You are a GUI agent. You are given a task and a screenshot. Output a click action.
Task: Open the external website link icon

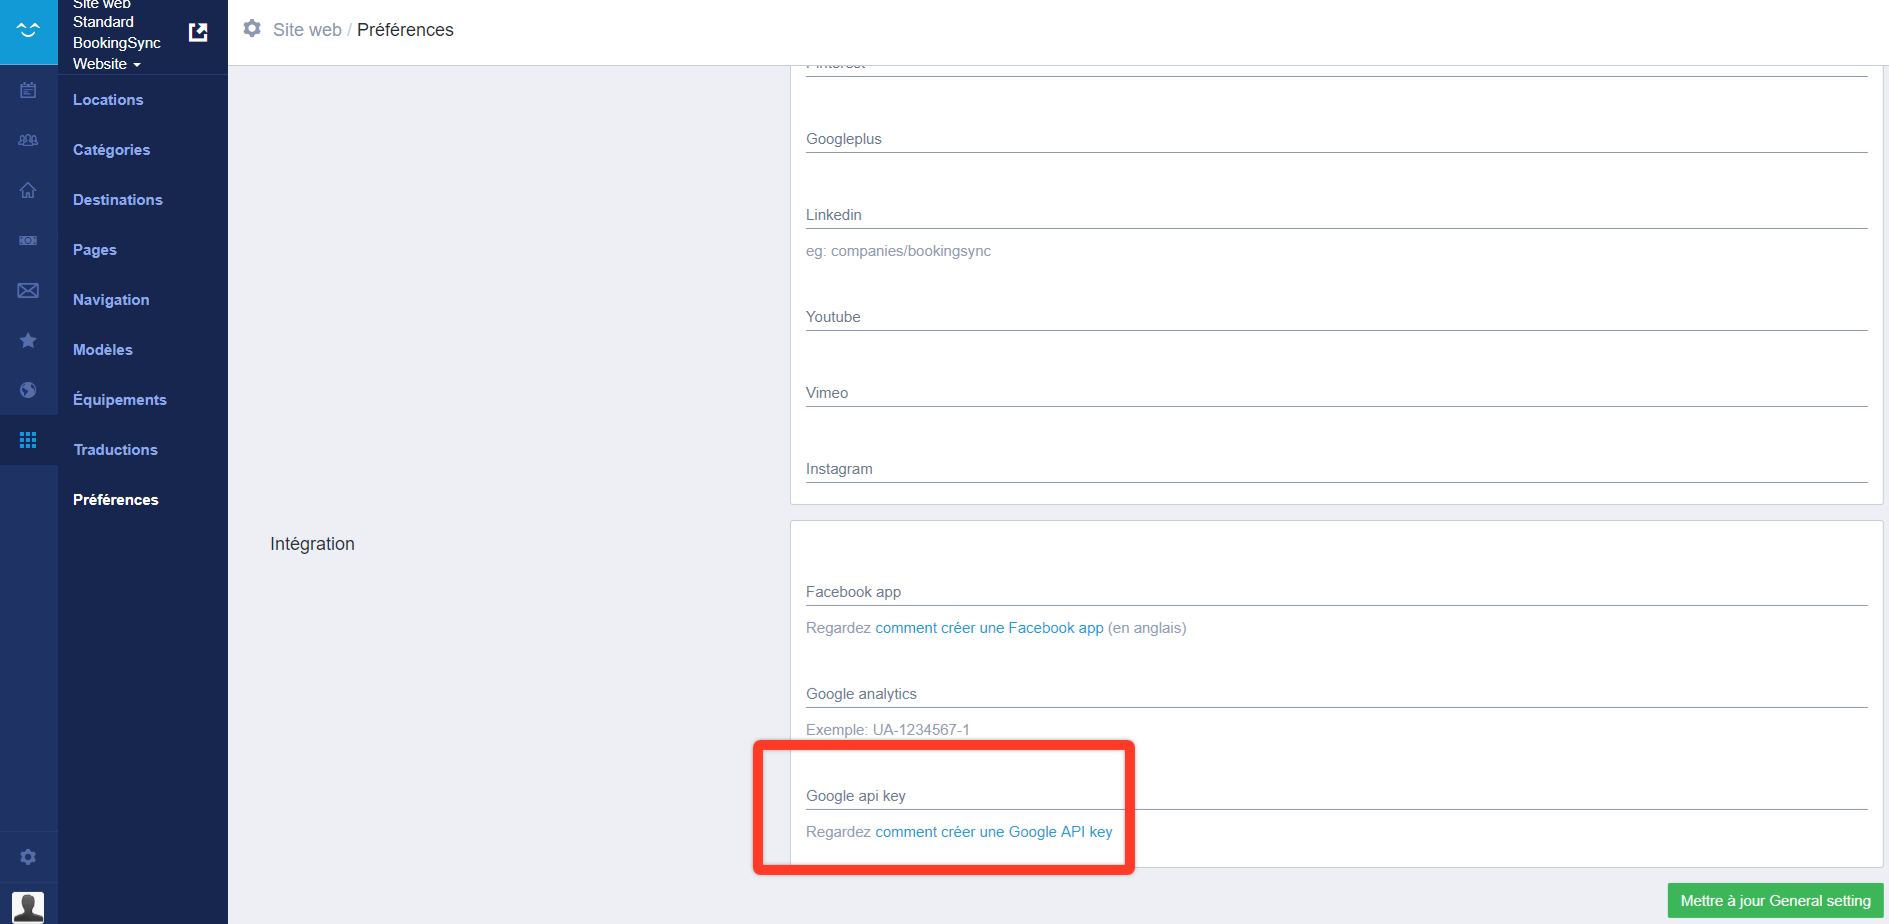coord(198,33)
